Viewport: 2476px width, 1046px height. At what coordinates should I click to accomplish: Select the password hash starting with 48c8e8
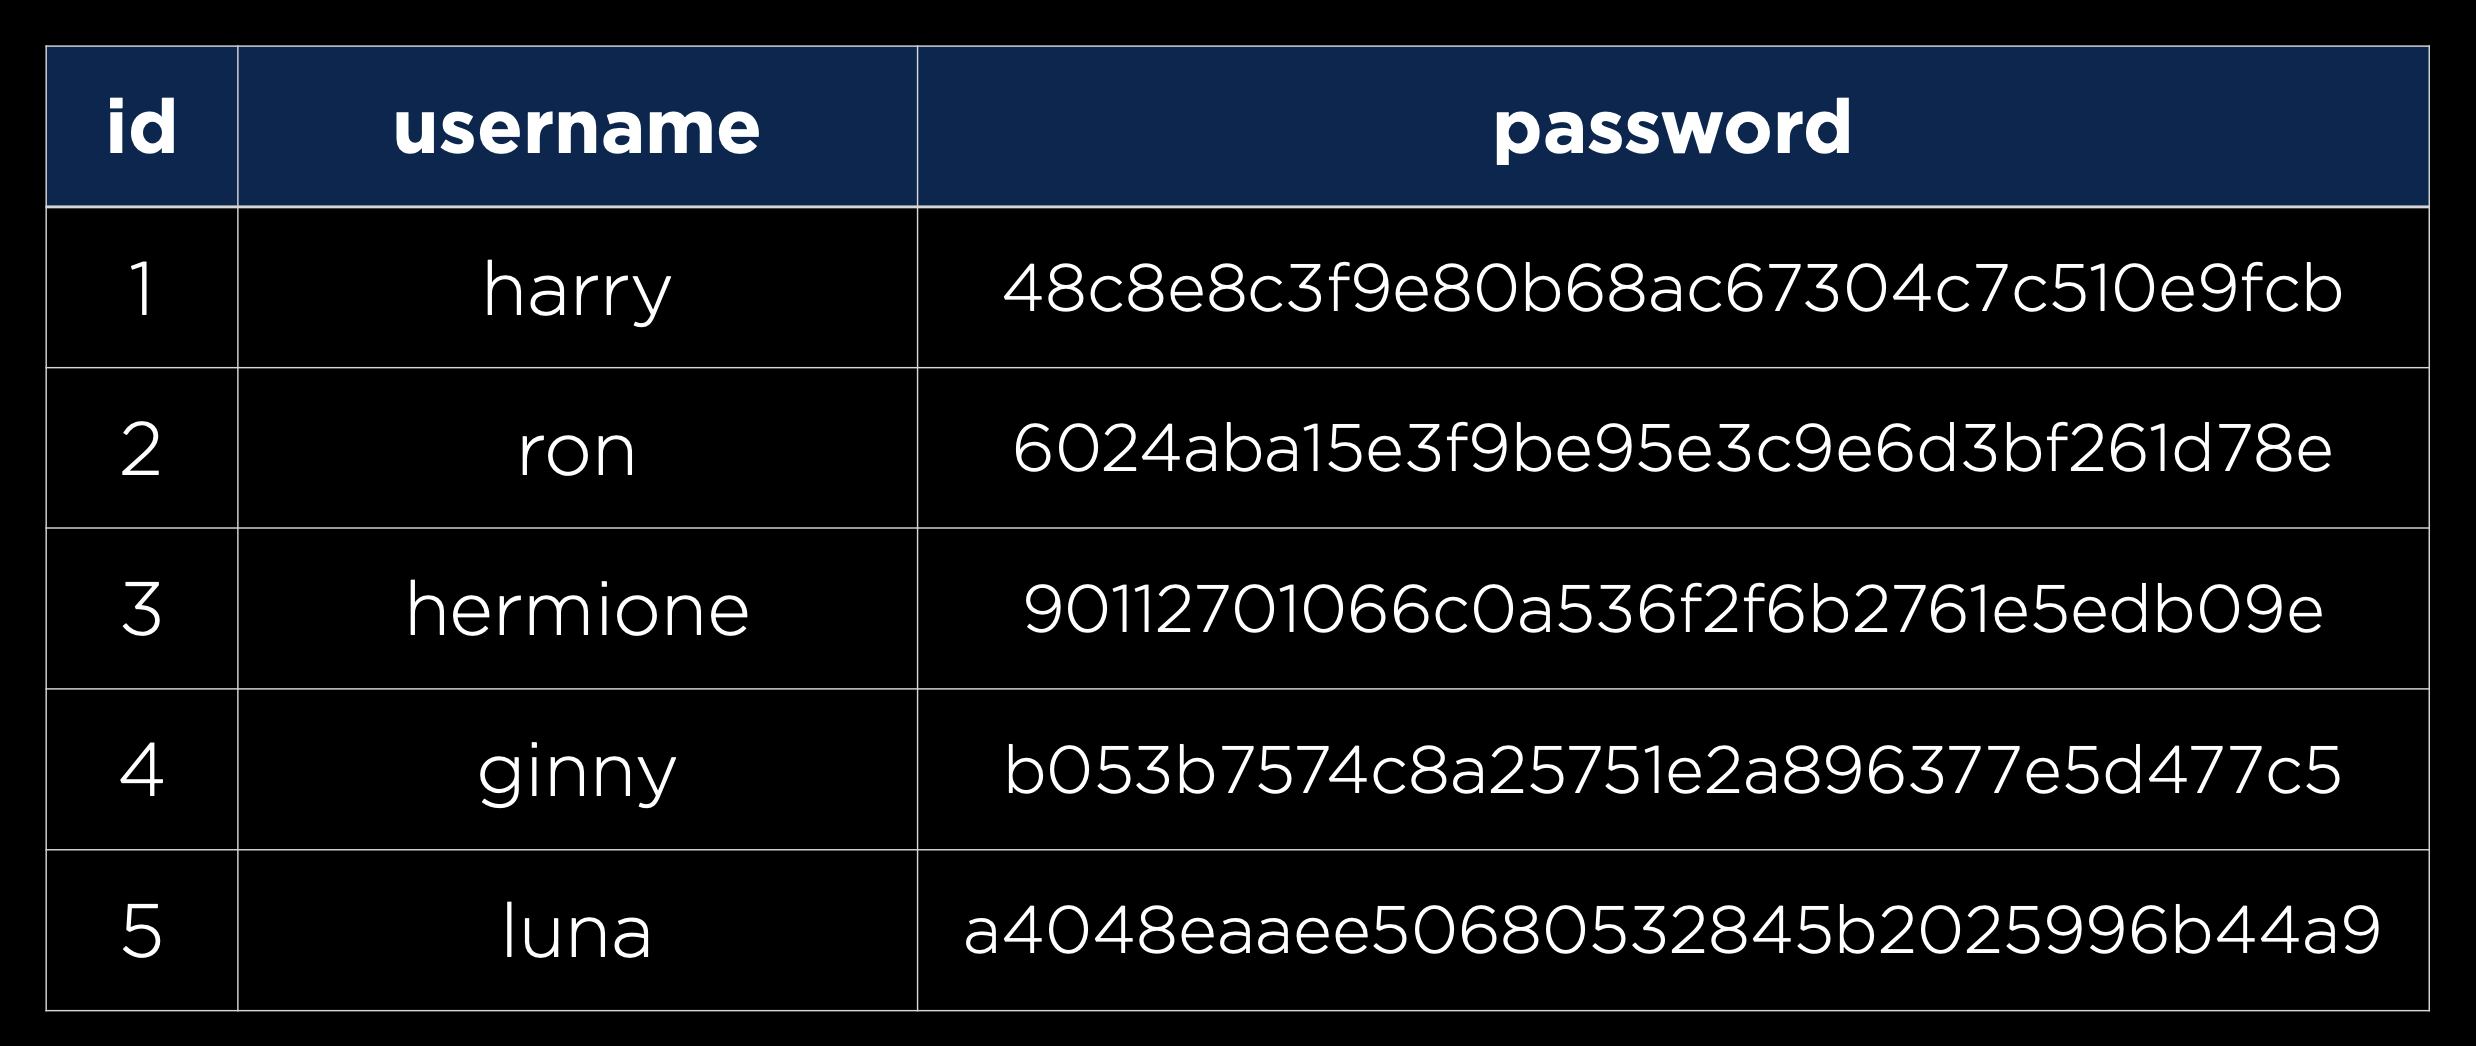(x=1672, y=289)
